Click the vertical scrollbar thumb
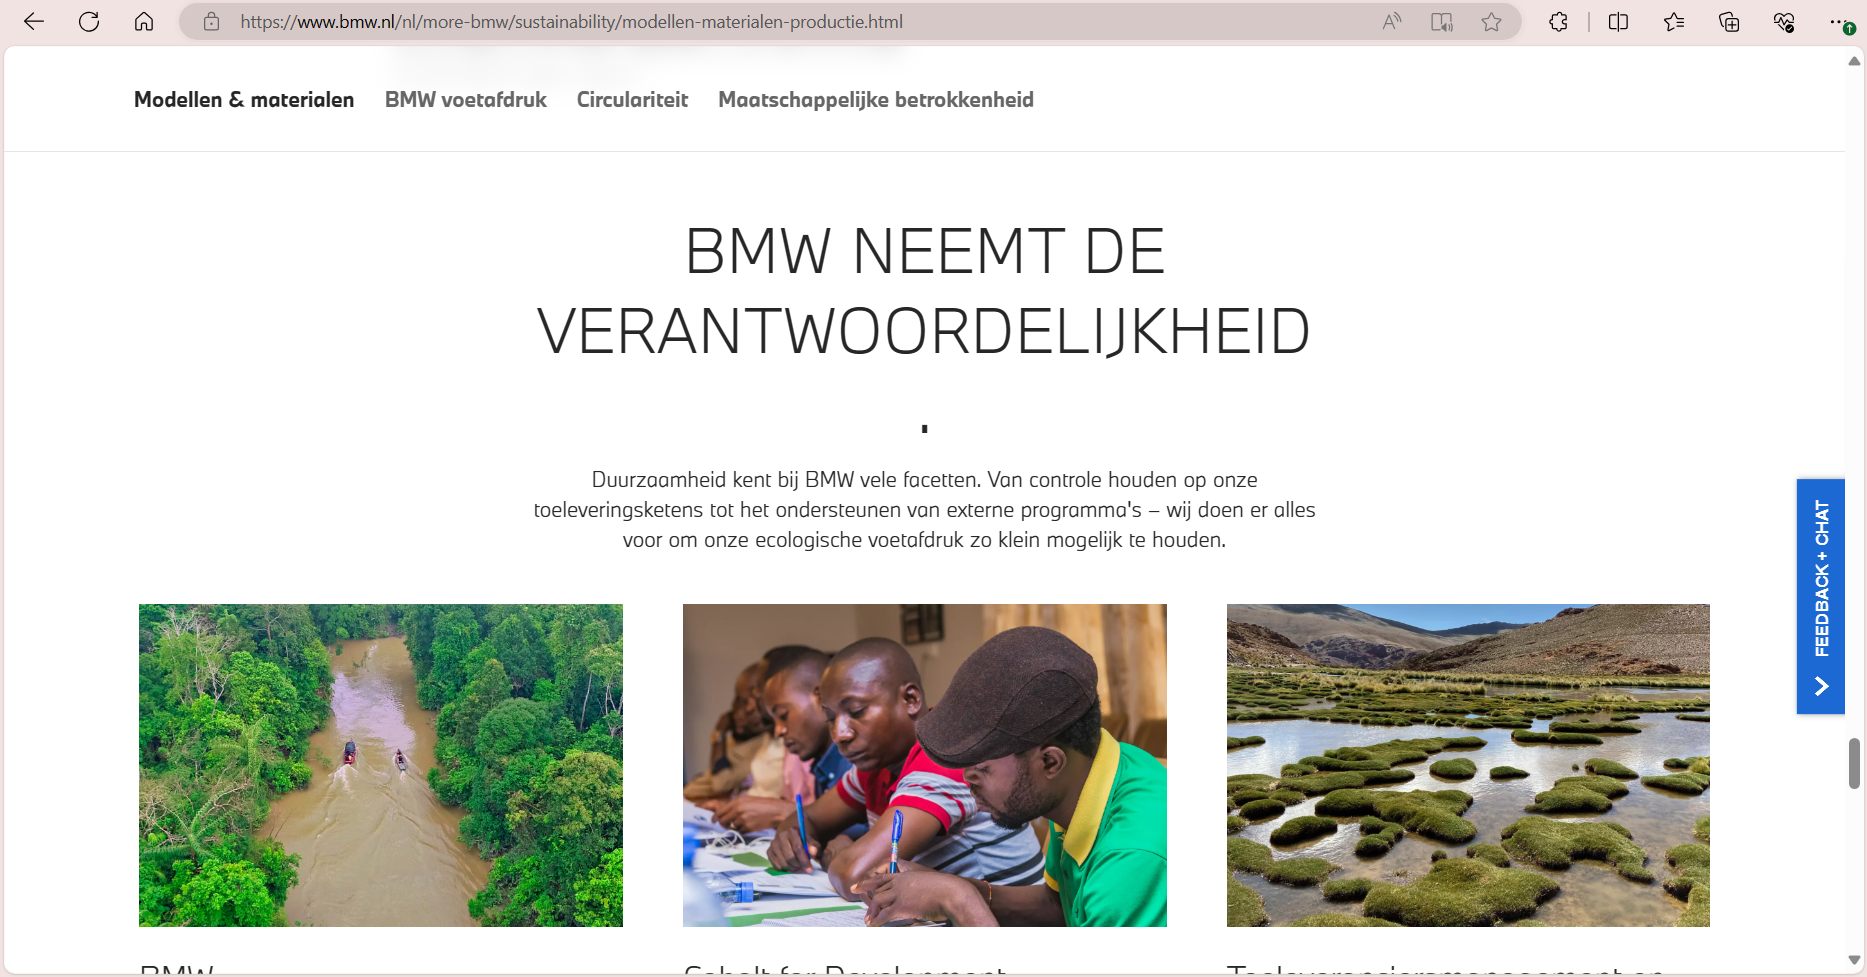Viewport: 1867px width, 977px height. click(1854, 764)
